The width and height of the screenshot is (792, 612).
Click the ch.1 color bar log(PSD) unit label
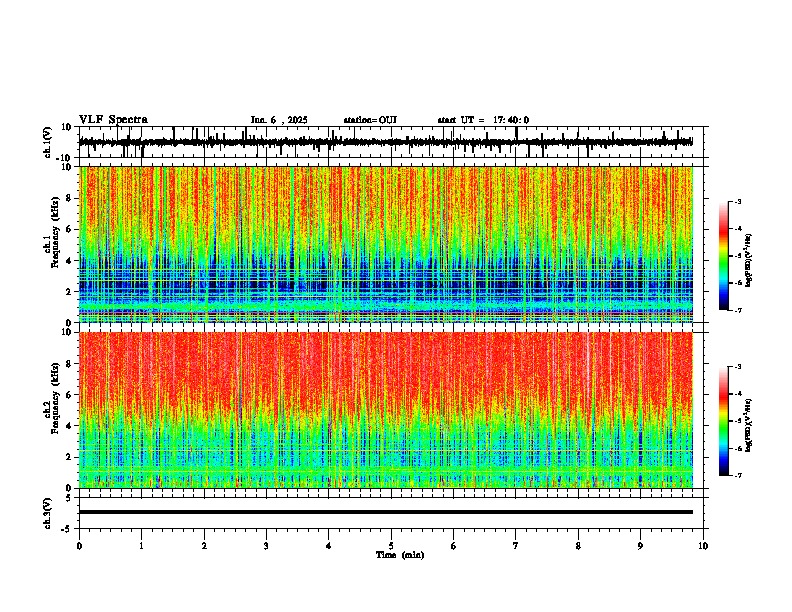pos(749,261)
